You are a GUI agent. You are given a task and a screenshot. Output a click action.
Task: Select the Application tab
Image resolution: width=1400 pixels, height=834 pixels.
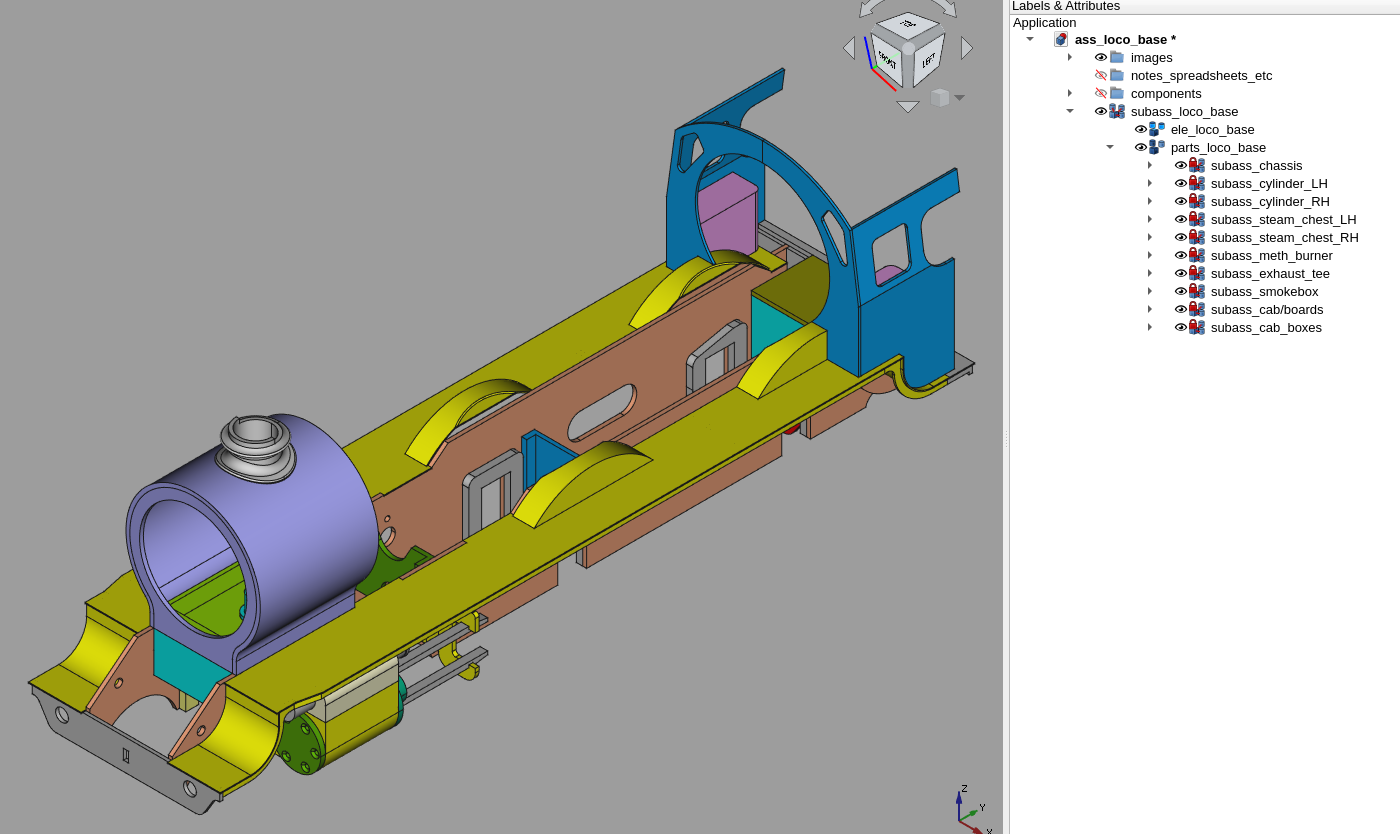[1044, 22]
